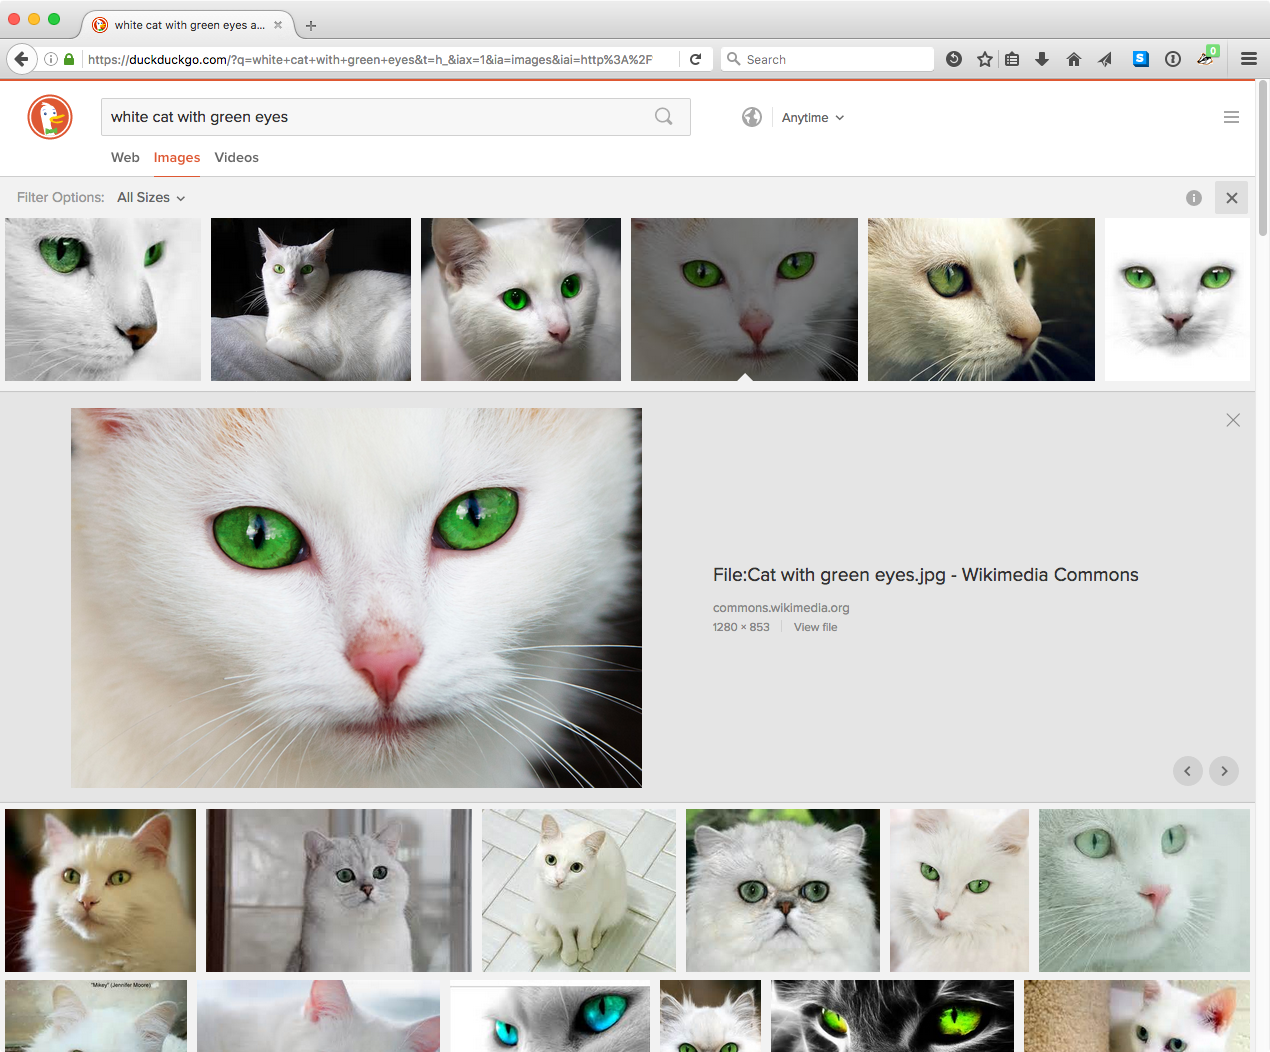Click the region globe icon
Image resolution: width=1270 pixels, height=1052 pixels.
coord(752,117)
